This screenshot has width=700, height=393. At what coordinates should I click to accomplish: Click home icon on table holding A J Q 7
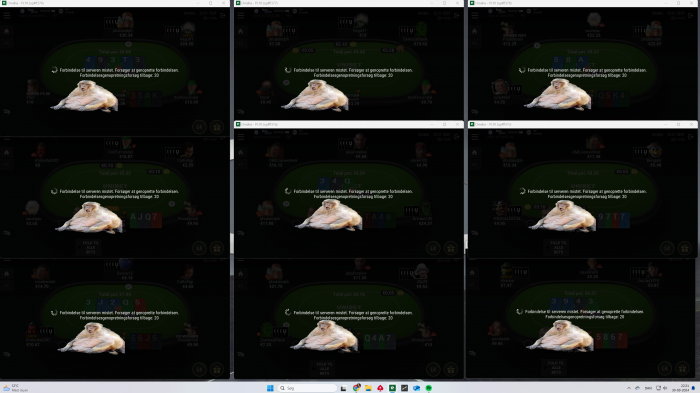7,153
